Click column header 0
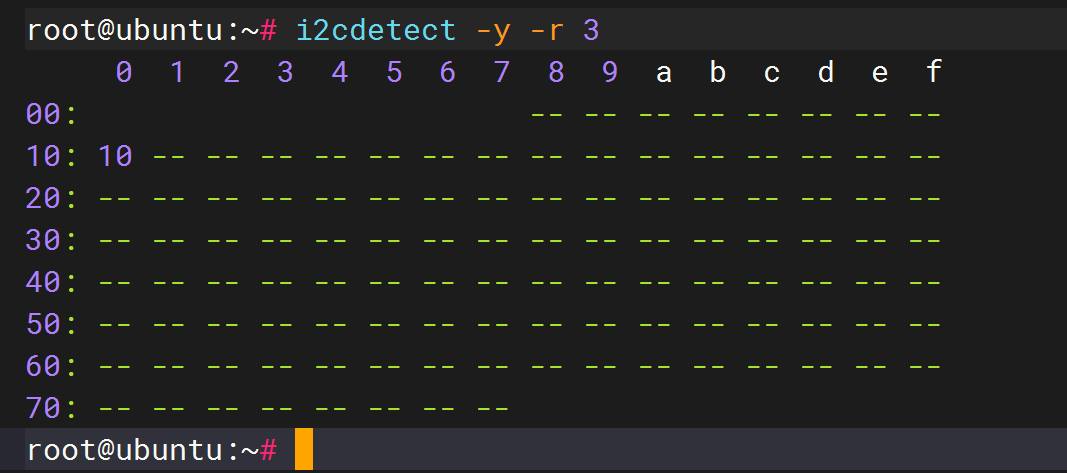1067x473 pixels. [x=123, y=72]
